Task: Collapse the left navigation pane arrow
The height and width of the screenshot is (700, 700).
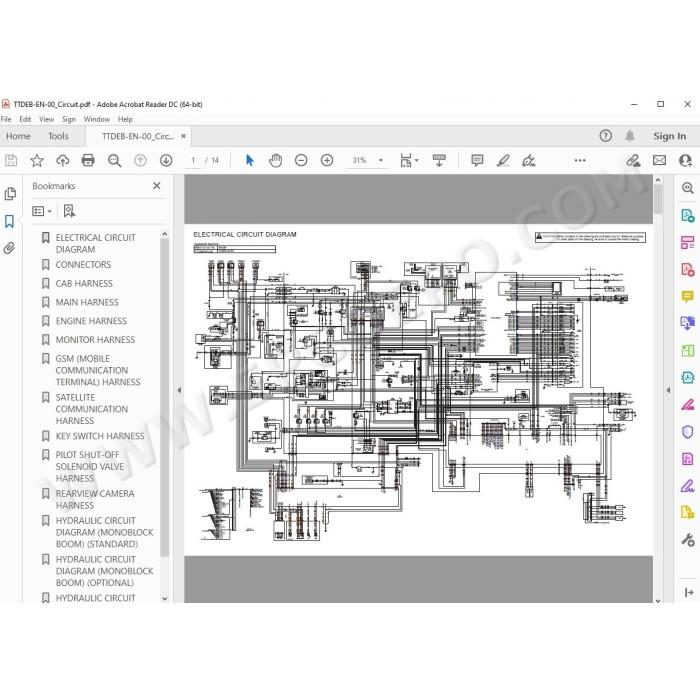Action: (x=179, y=390)
